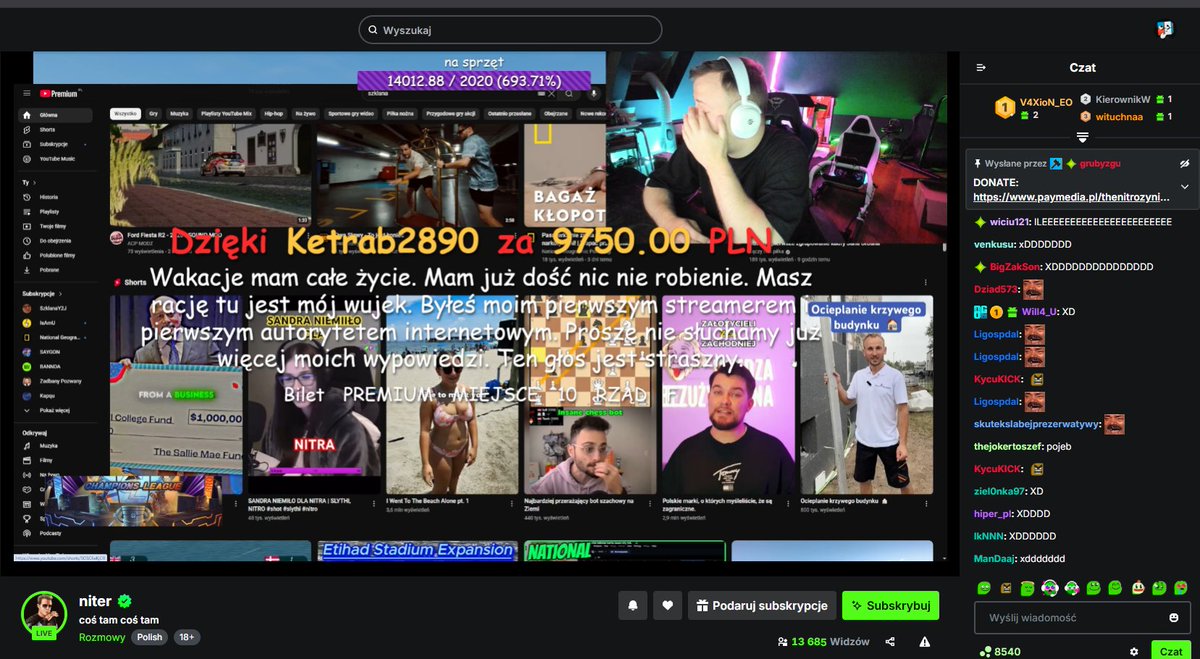The width and height of the screenshot is (1200, 659).
Task: Click the stream title coś tam coś tam
Action: 118,621
